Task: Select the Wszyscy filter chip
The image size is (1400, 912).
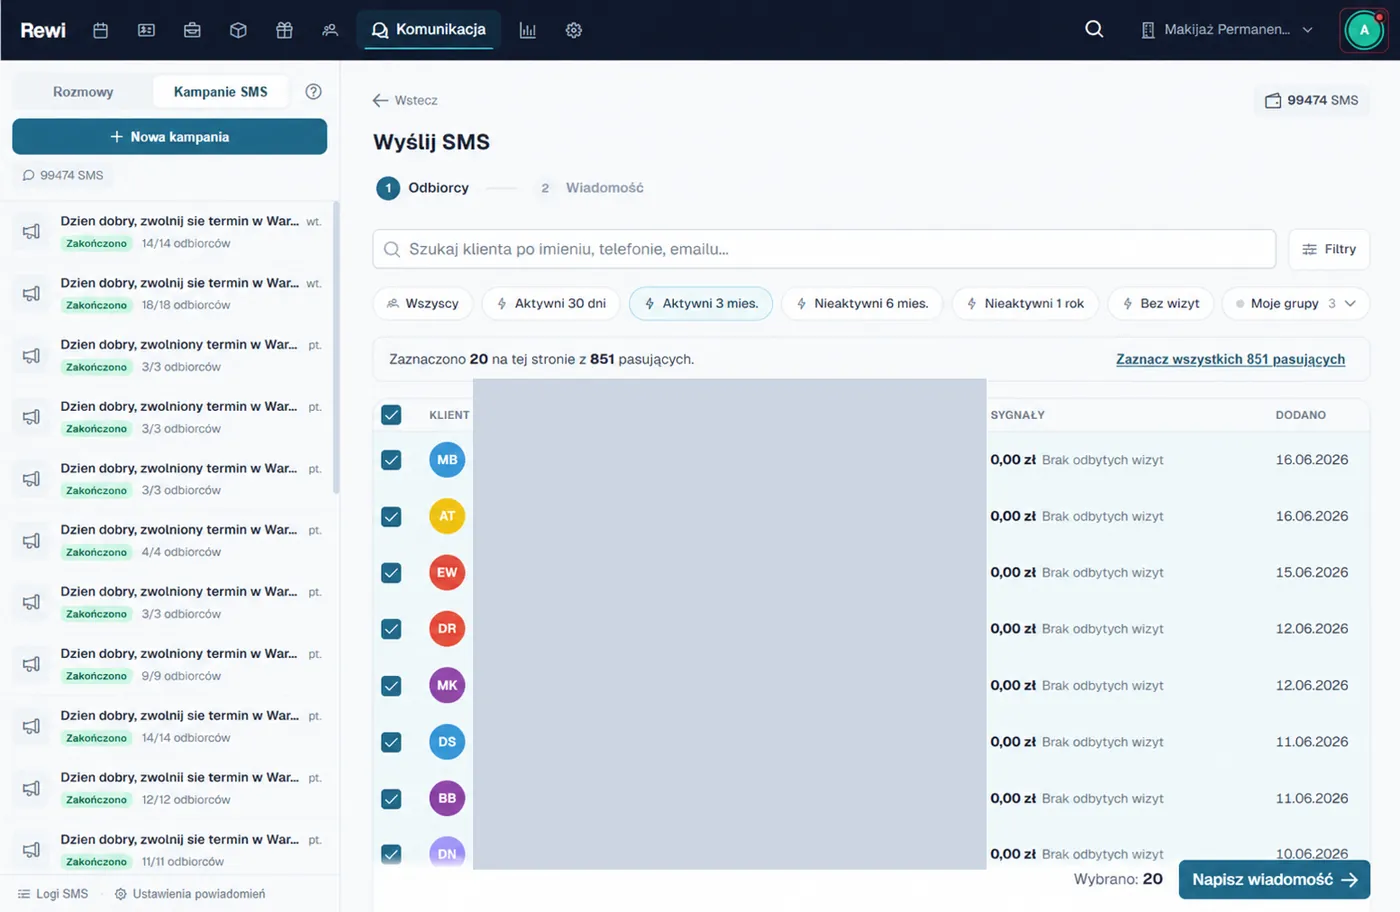Action: click(x=422, y=303)
